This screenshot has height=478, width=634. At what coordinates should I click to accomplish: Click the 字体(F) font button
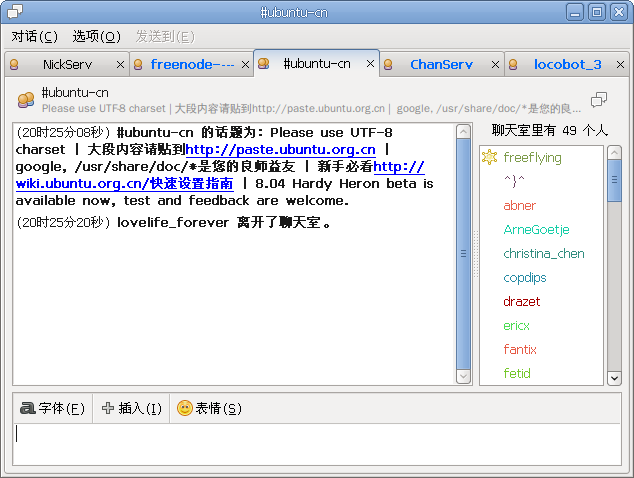[x=53, y=408]
